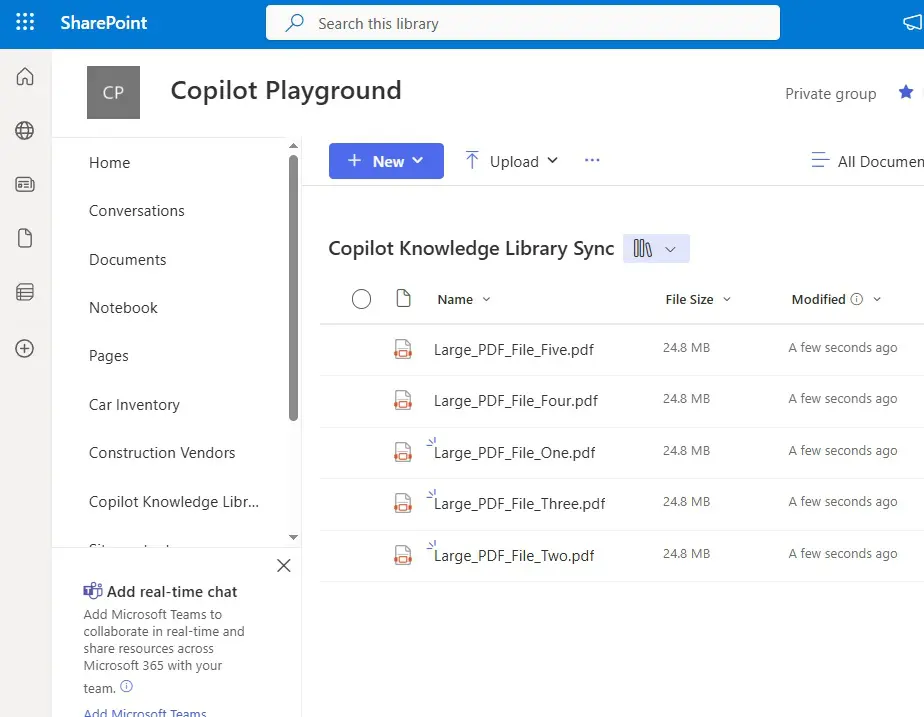
Task: Click the Add Microsoft Teams link
Action: point(145,711)
